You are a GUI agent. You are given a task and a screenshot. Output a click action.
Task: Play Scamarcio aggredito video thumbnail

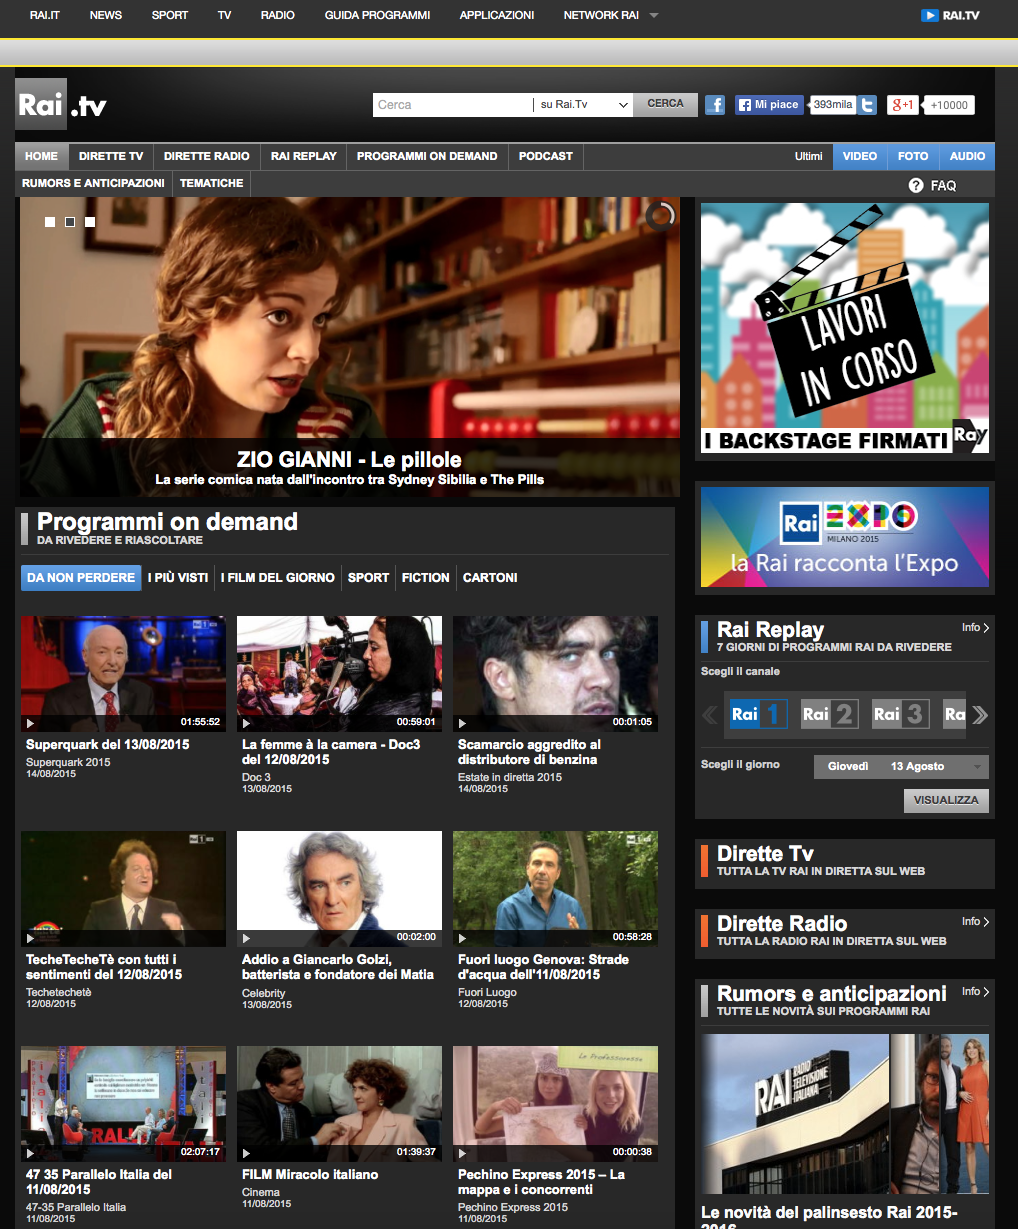coord(555,673)
